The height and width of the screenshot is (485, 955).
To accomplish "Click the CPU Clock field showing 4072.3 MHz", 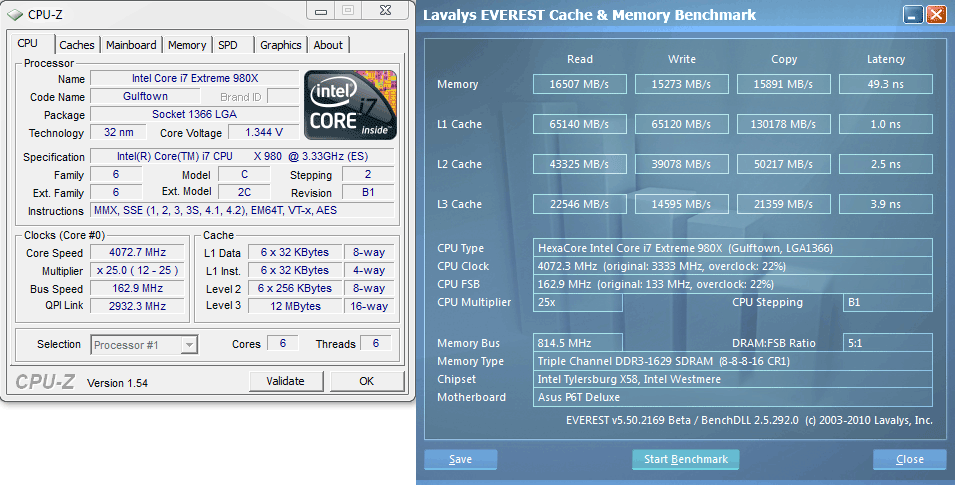I will click(733, 266).
